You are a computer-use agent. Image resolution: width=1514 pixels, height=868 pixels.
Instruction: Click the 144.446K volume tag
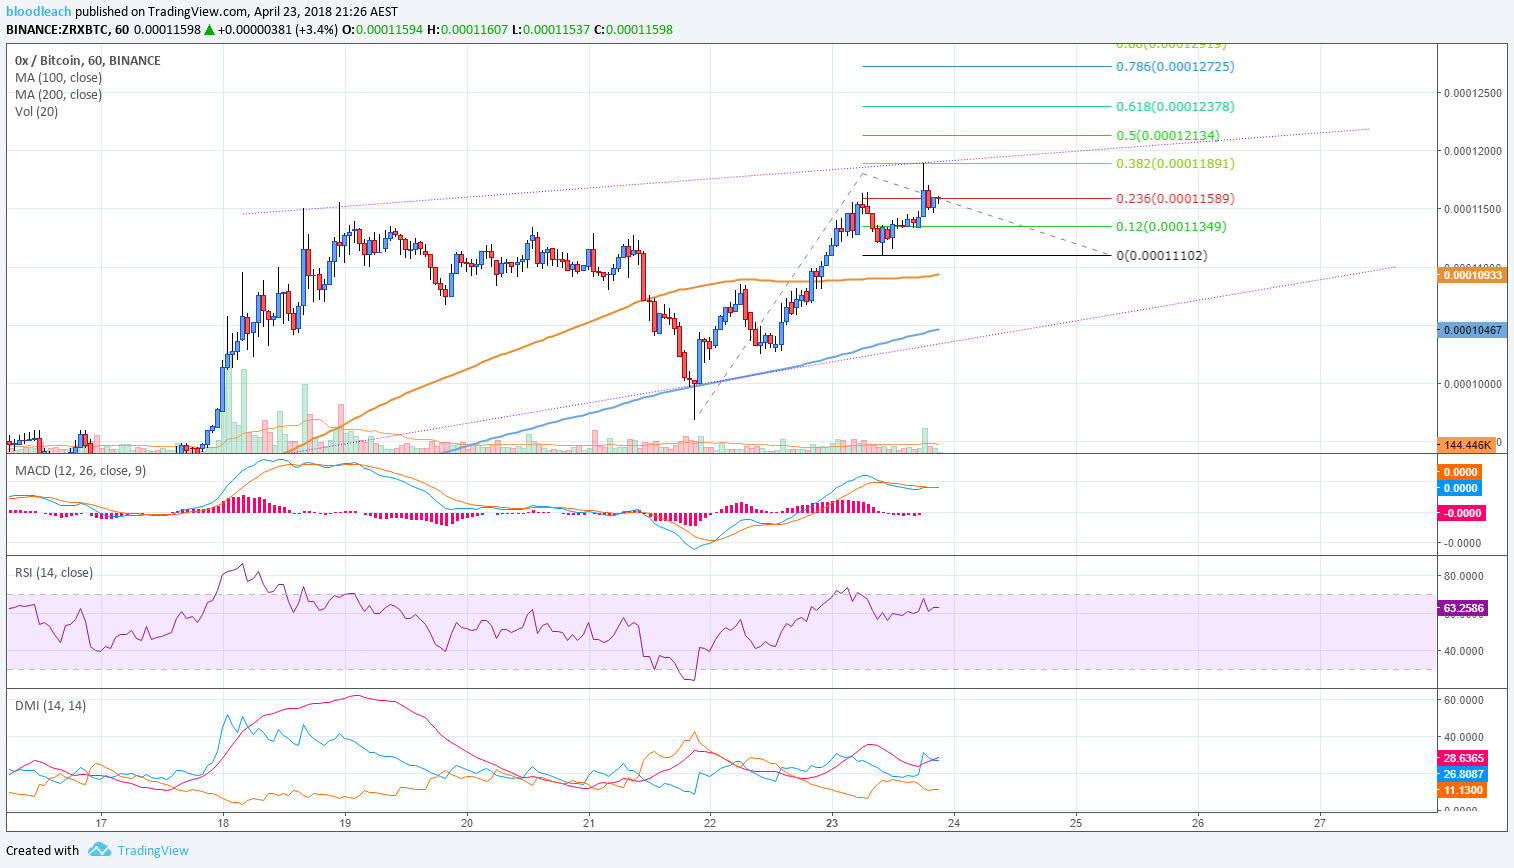[1467, 444]
